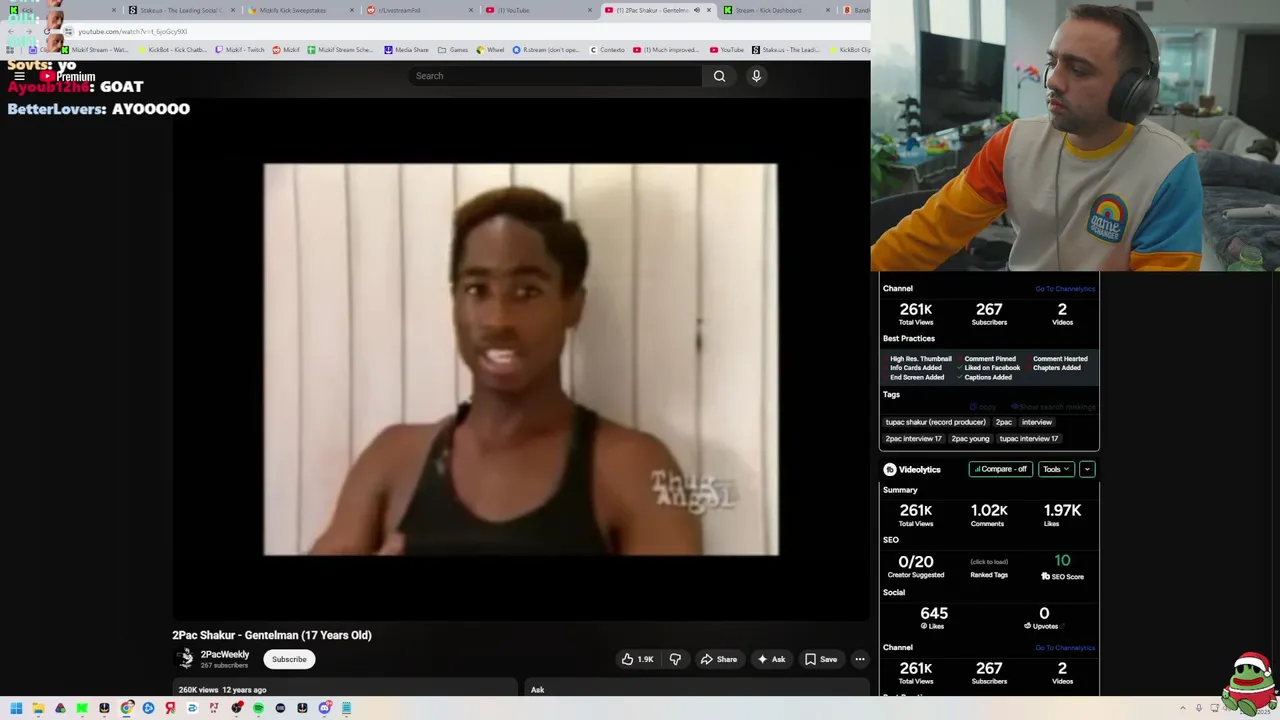Open the Media Share bookmark
The image size is (1280, 720).
point(406,49)
